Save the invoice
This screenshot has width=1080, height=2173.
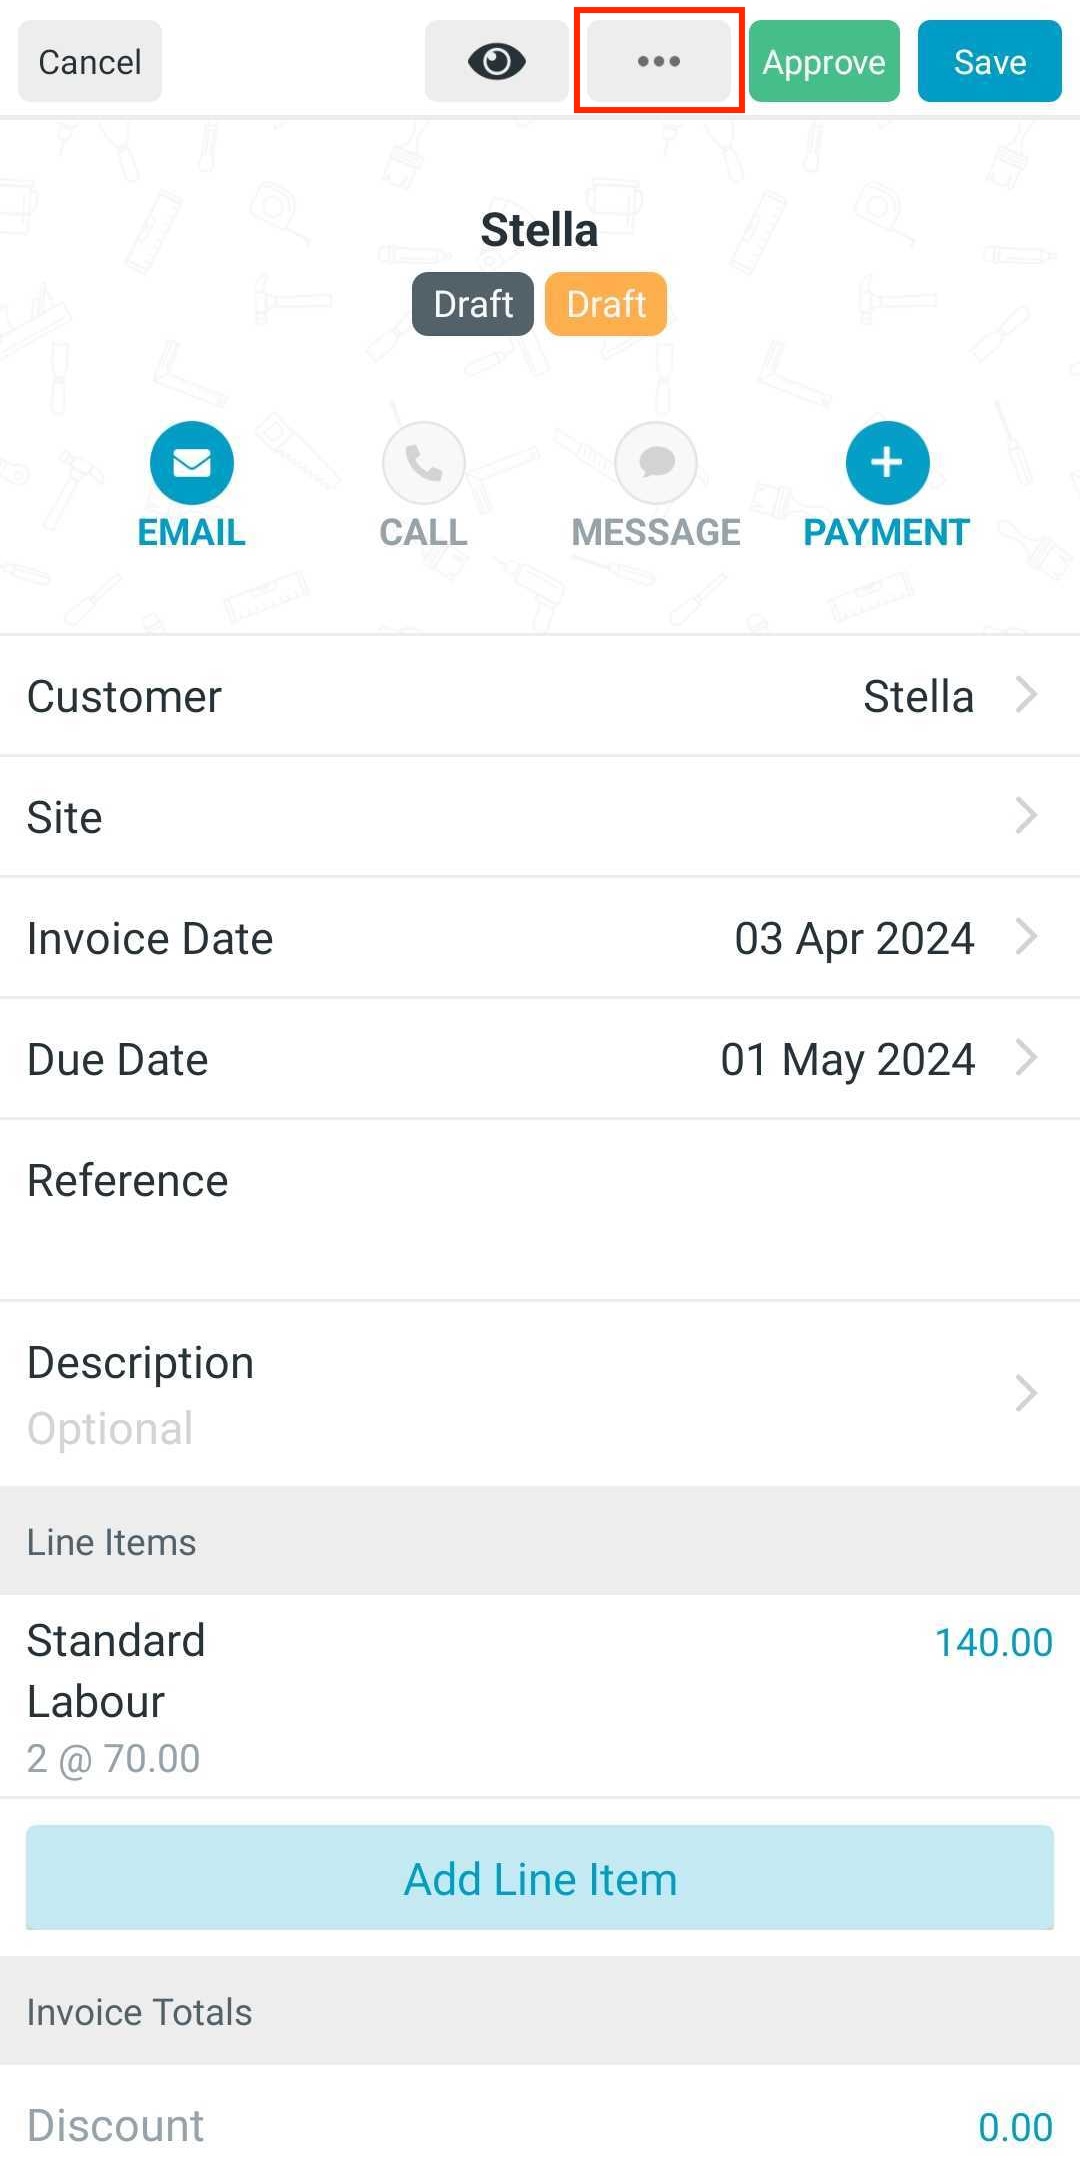(990, 61)
